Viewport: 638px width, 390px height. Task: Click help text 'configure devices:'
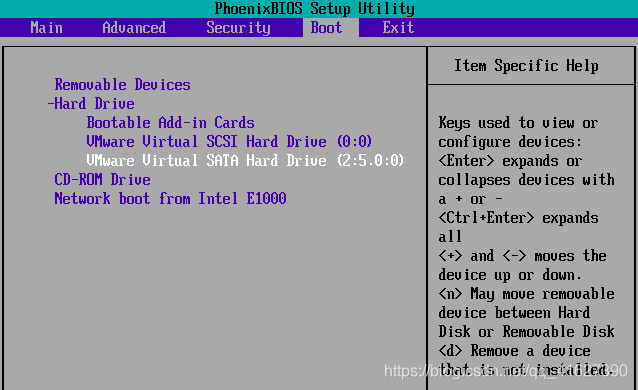pyautogui.click(x=510, y=142)
